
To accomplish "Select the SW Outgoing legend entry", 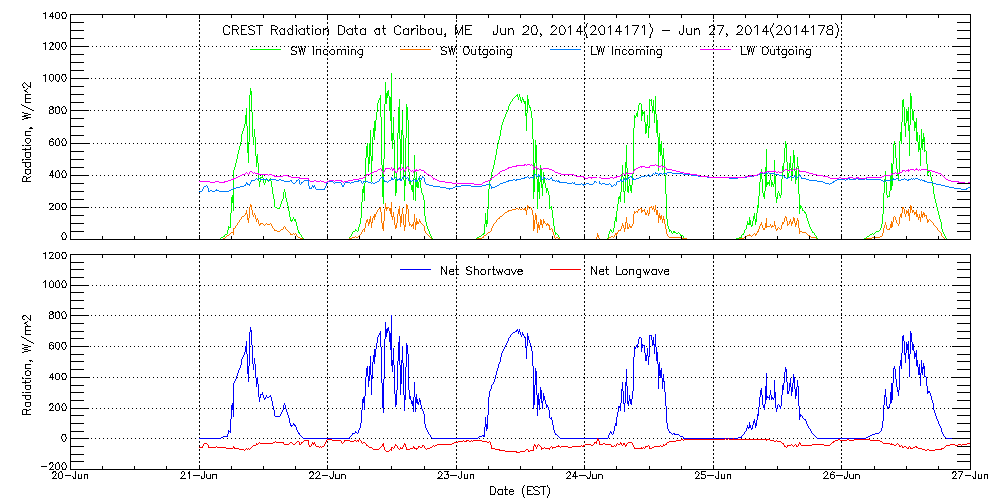I will tap(476, 51).
